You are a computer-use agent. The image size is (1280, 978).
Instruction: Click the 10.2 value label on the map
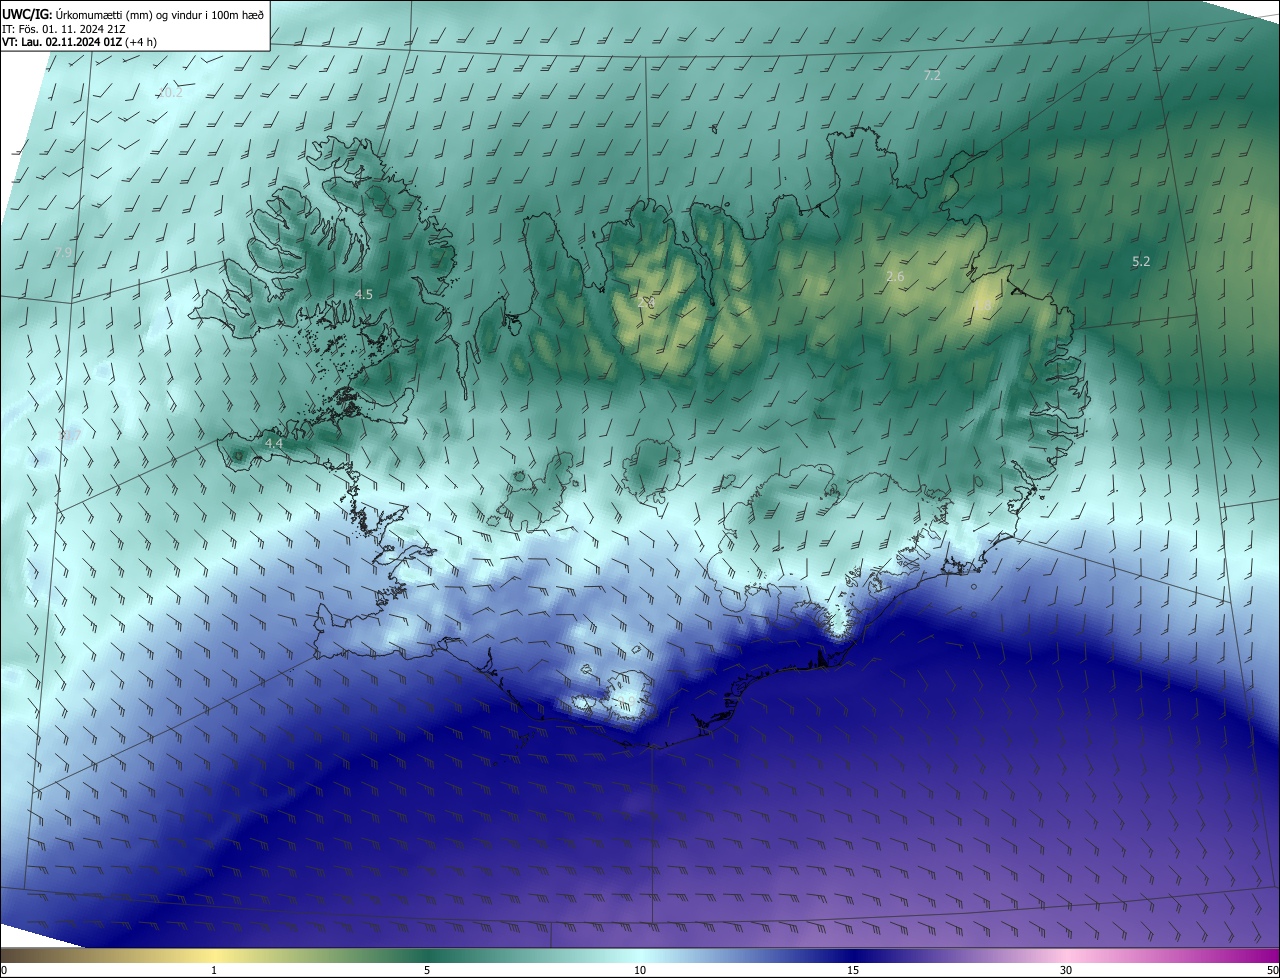coord(171,93)
